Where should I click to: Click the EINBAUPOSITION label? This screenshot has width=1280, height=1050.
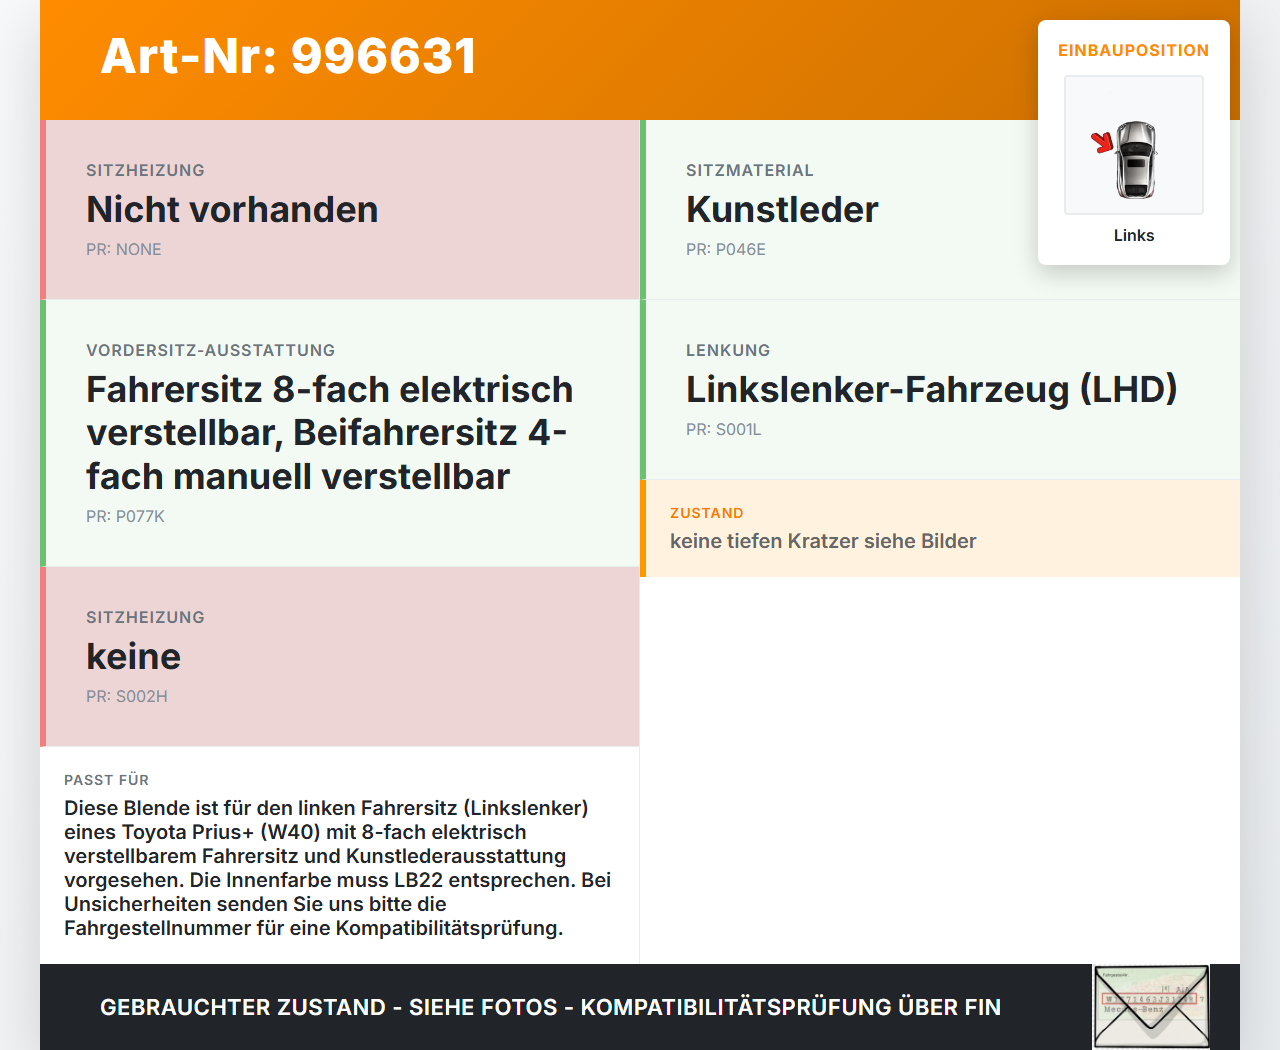click(x=1134, y=50)
